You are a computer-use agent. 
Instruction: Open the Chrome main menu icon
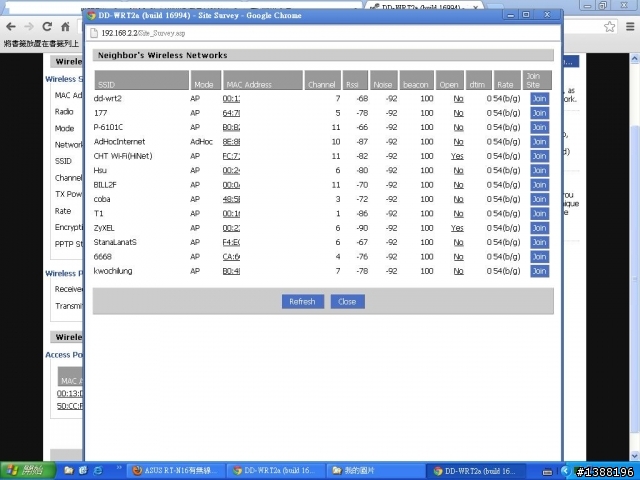click(630, 27)
